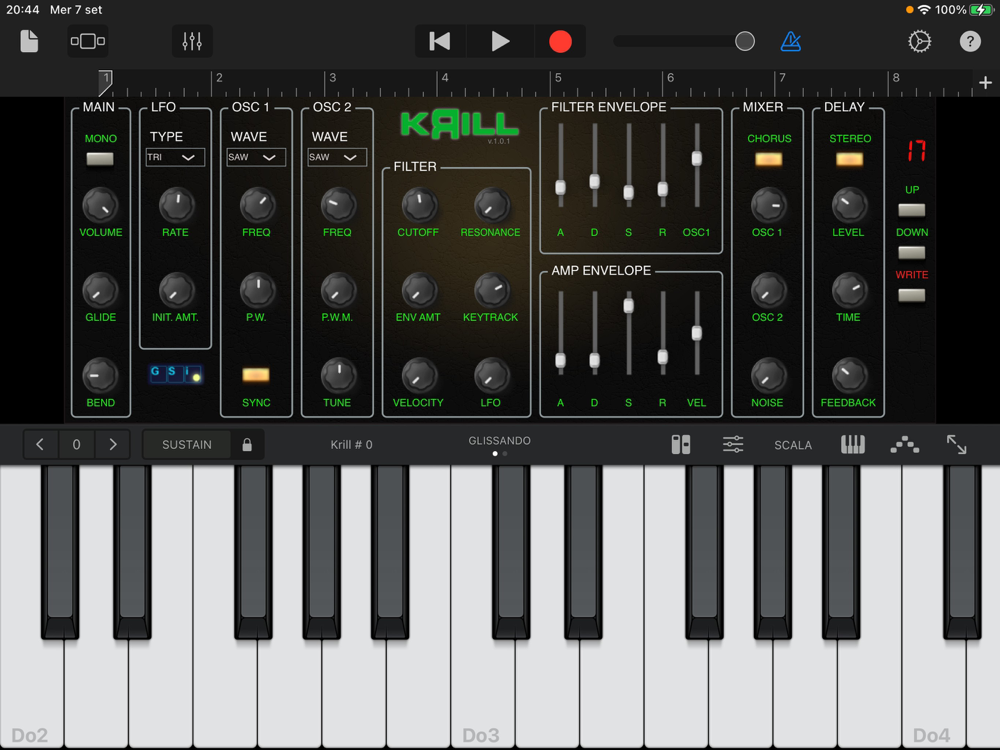The height and width of the screenshot is (750, 1000).
Task: Toggle the STEREO switch in DELAY
Action: coord(849,159)
